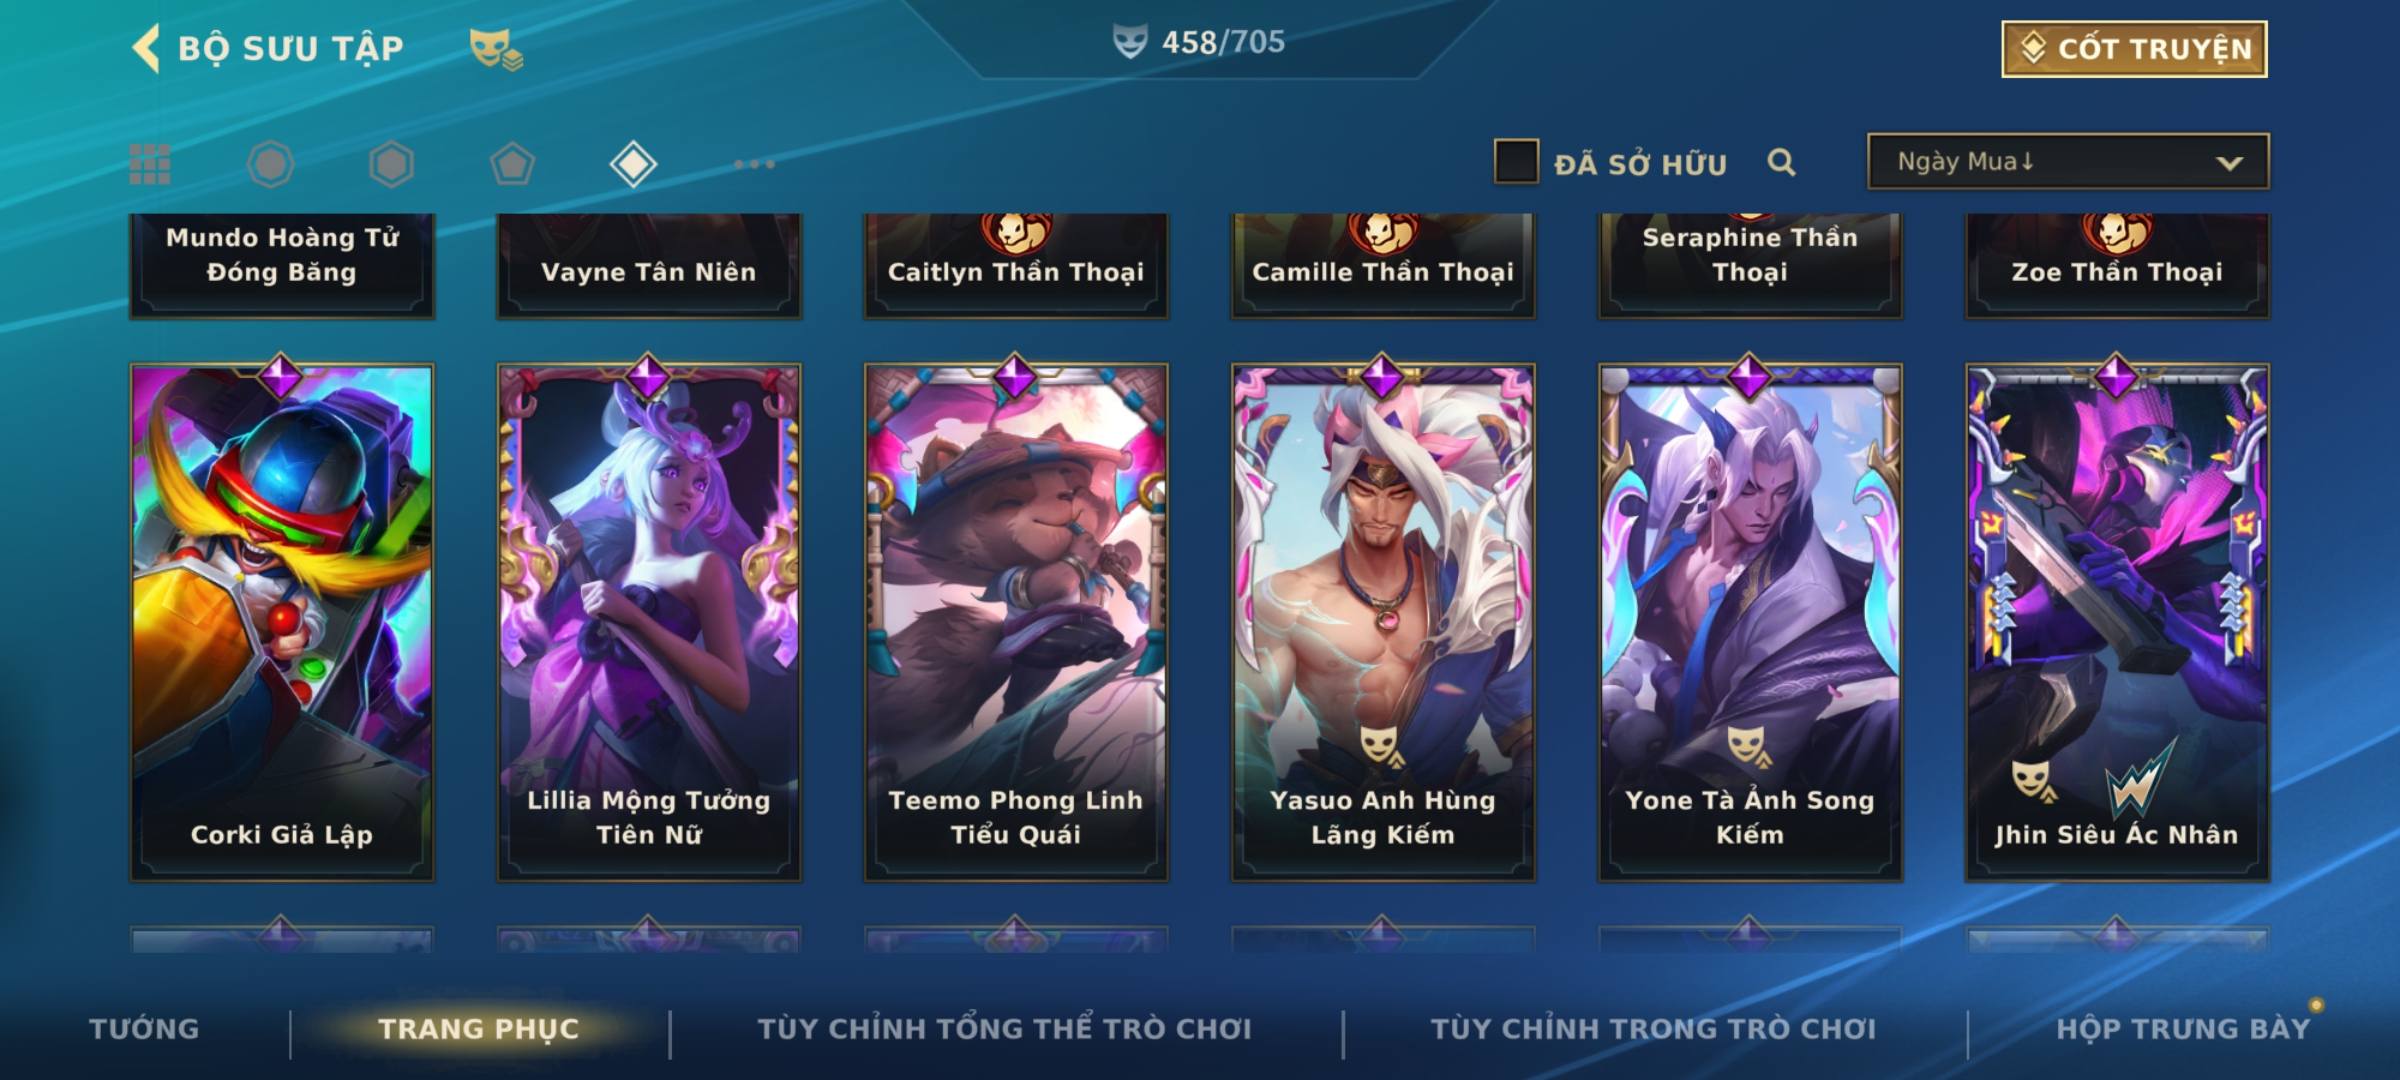
Task: Click the search magnifier icon
Action: pos(1781,162)
